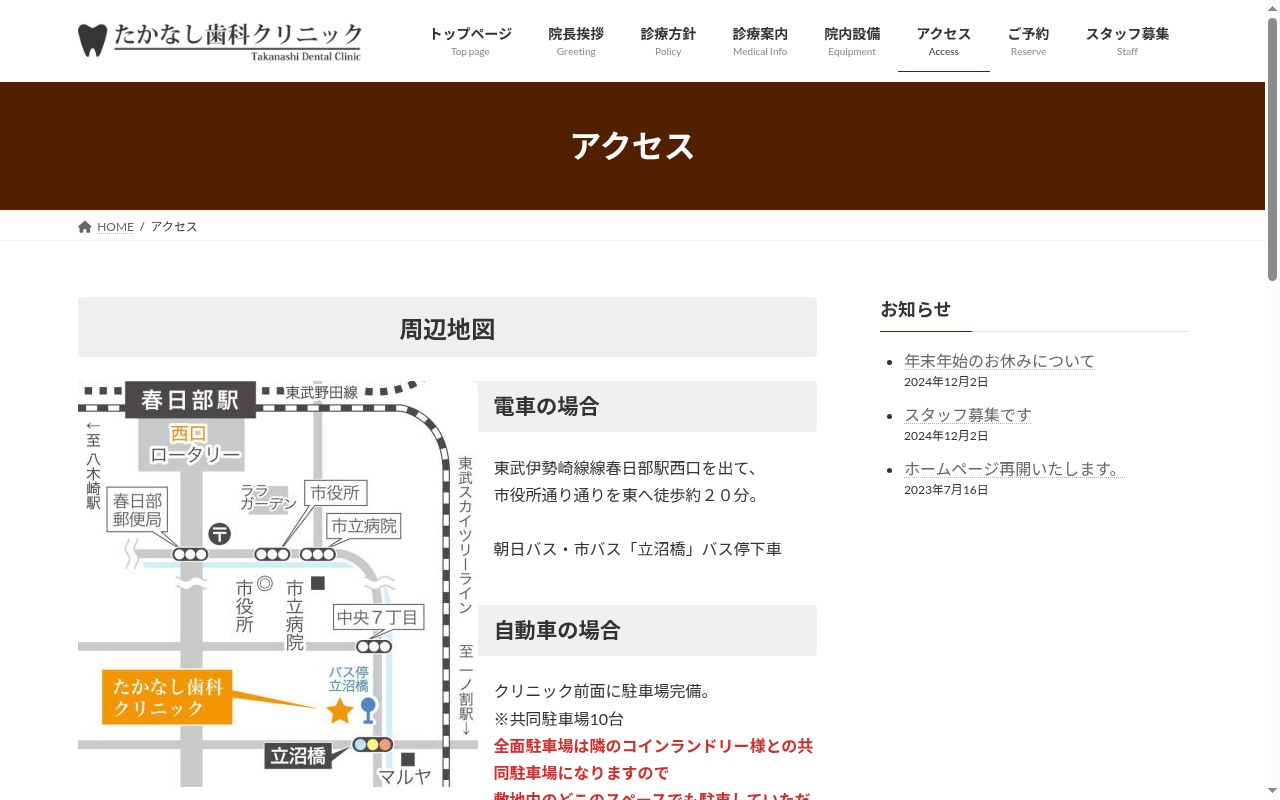Click the text ※共同駐車場10台
This screenshot has height=800, width=1280.
559,719
